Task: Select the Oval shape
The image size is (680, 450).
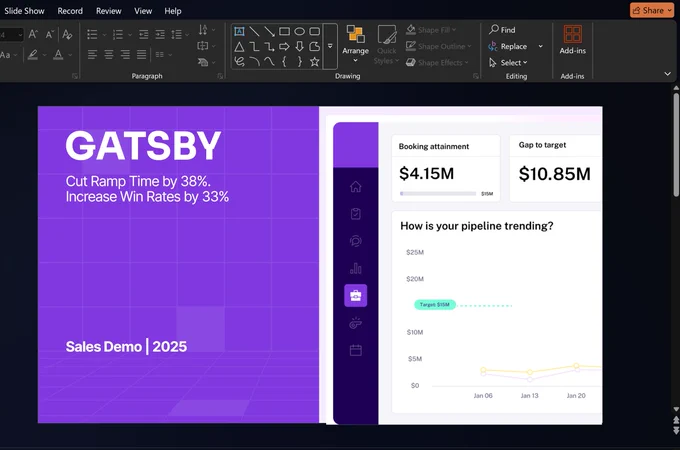Action: (x=300, y=31)
